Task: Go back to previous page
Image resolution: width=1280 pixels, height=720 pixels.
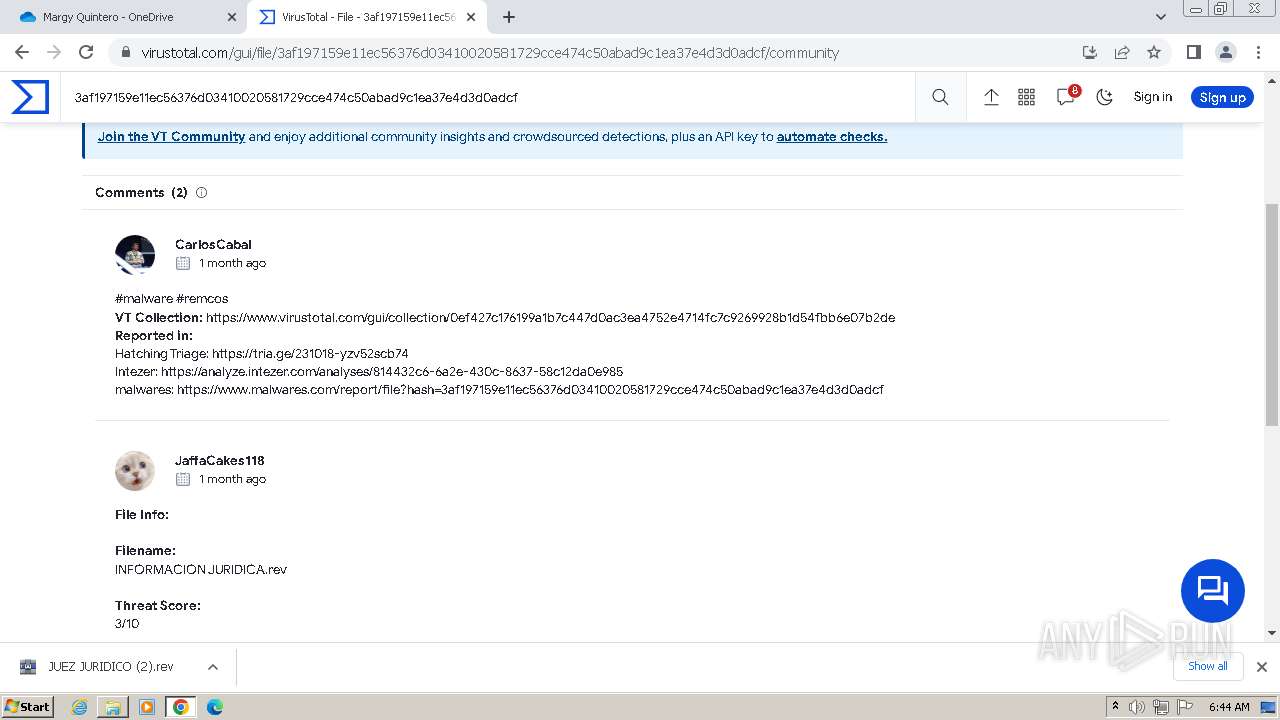Action: (x=22, y=52)
